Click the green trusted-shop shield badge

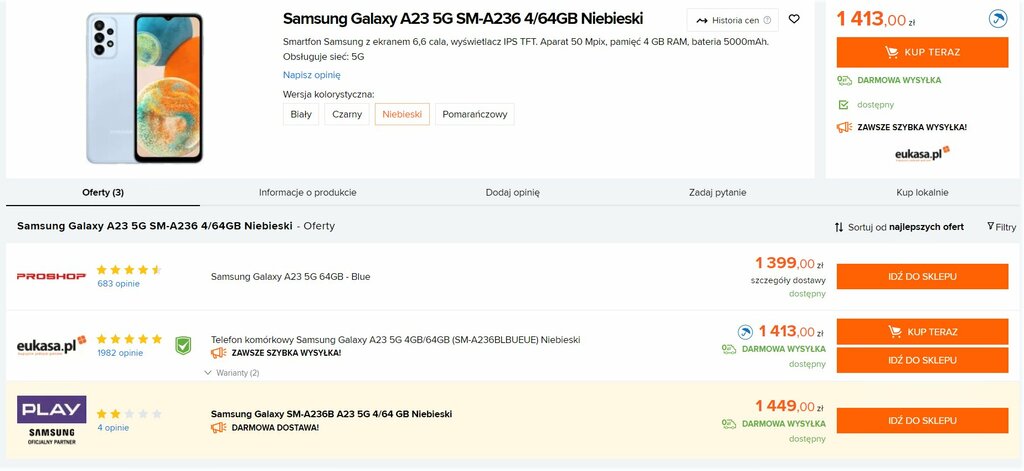click(x=183, y=346)
